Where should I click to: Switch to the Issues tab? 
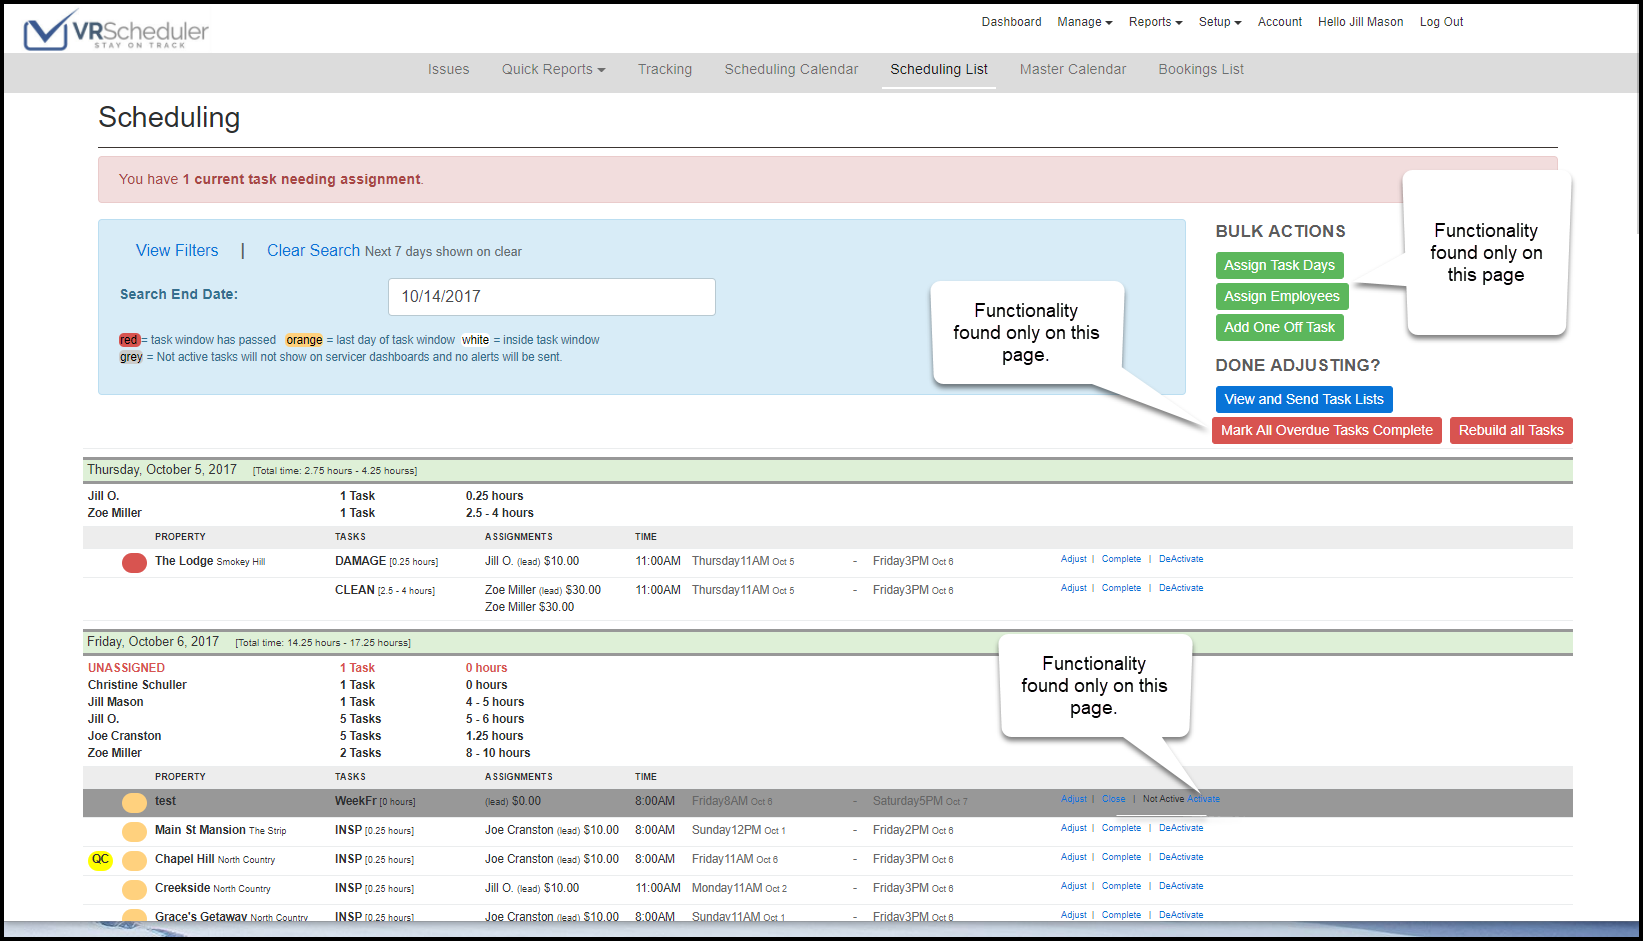(448, 69)
